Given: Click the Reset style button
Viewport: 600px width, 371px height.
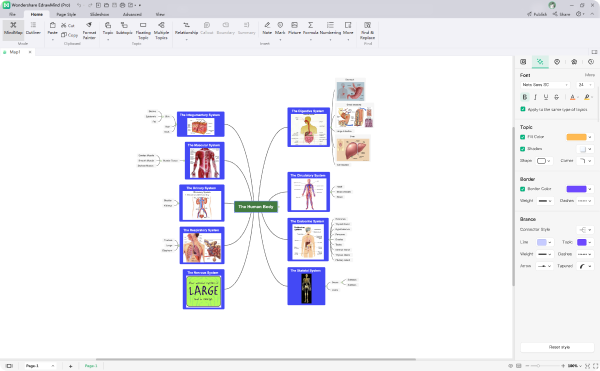Looking at the screenshot, I should (559, 347).
